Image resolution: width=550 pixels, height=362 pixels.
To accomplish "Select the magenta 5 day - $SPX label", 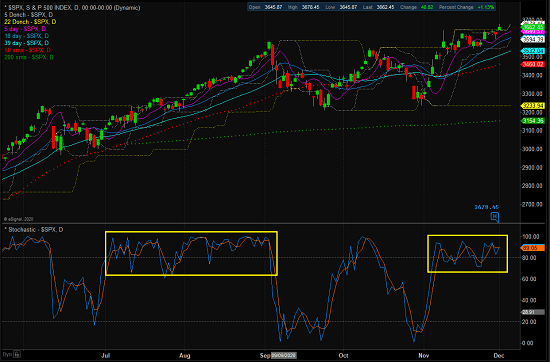I will (25, 29).
